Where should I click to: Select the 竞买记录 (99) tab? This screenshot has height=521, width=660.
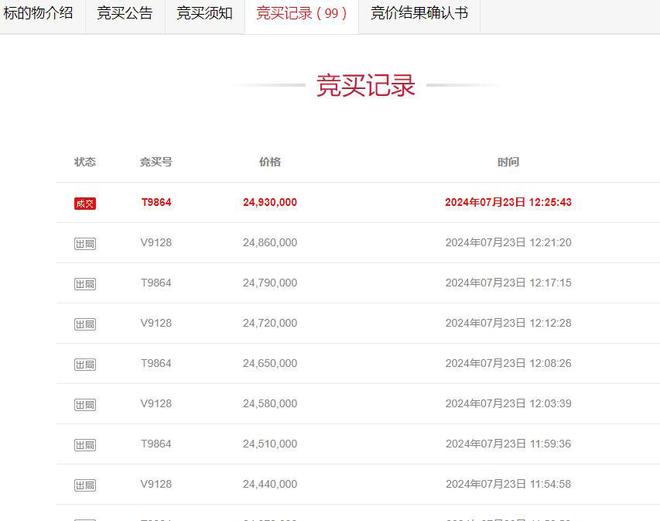click(301, 13)
